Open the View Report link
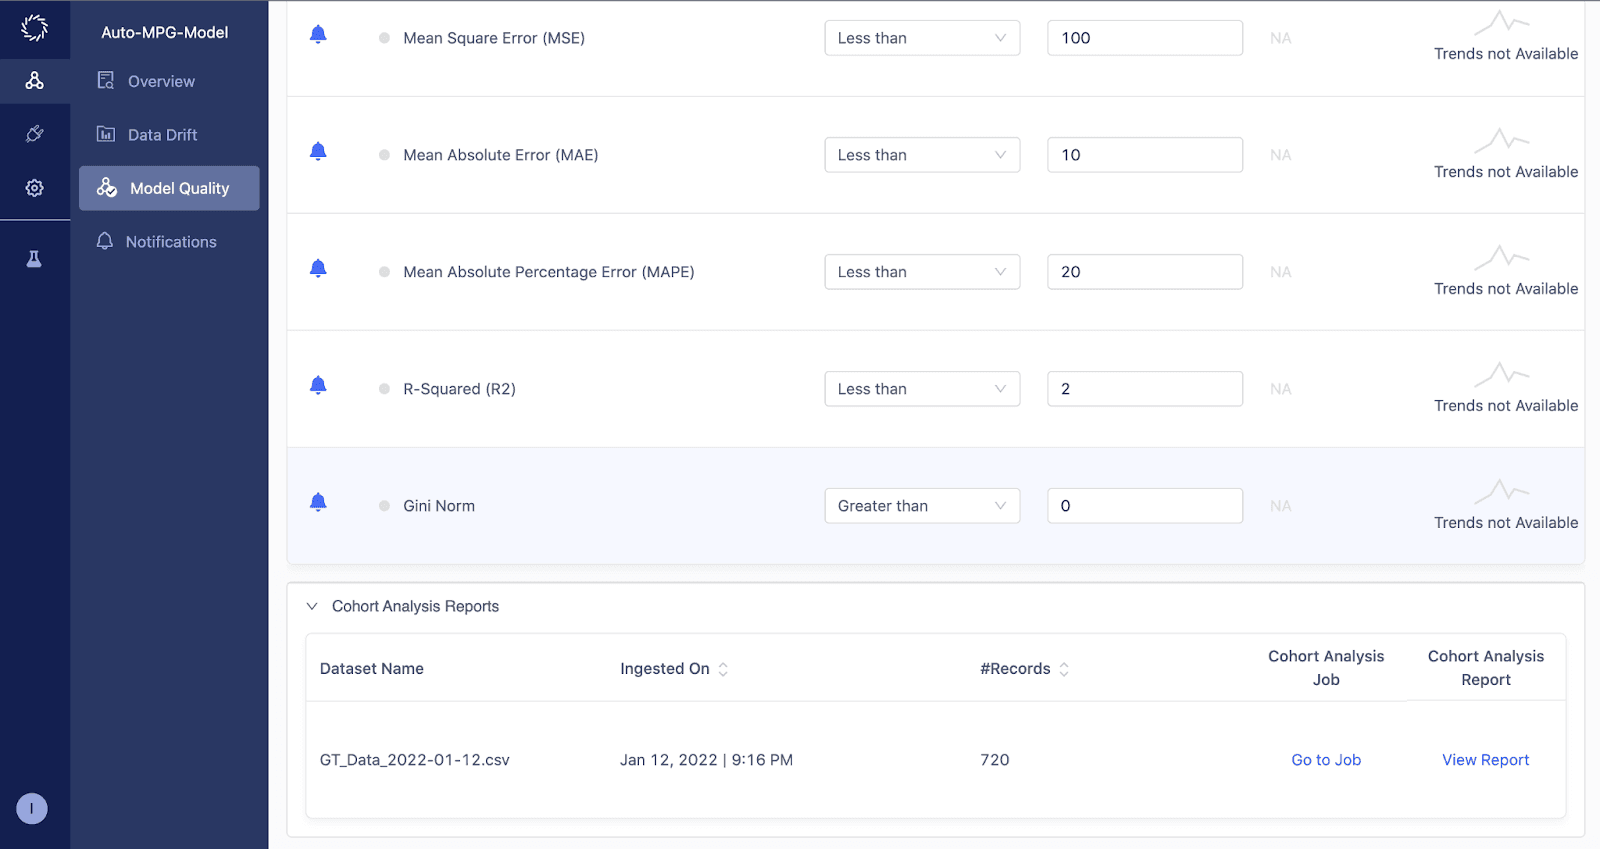The width and height of the screenshot is (1600, 849). pos(1486,760)
